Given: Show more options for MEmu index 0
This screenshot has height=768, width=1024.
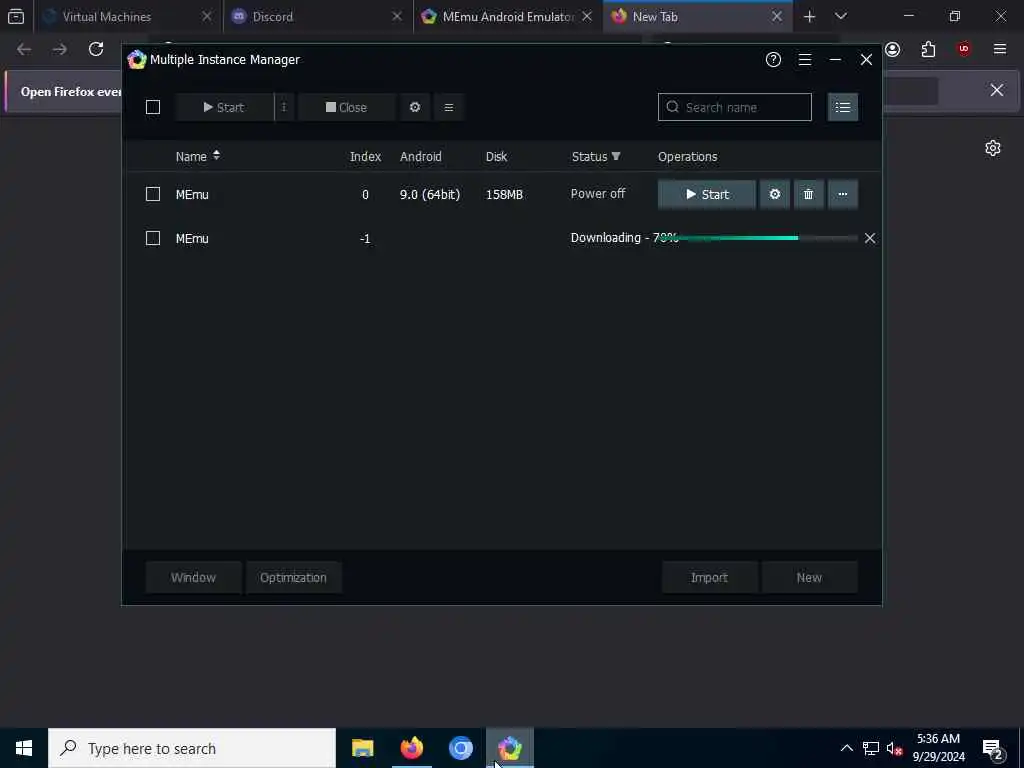Looking at the screenshot, I should click(x=842, y=194).
